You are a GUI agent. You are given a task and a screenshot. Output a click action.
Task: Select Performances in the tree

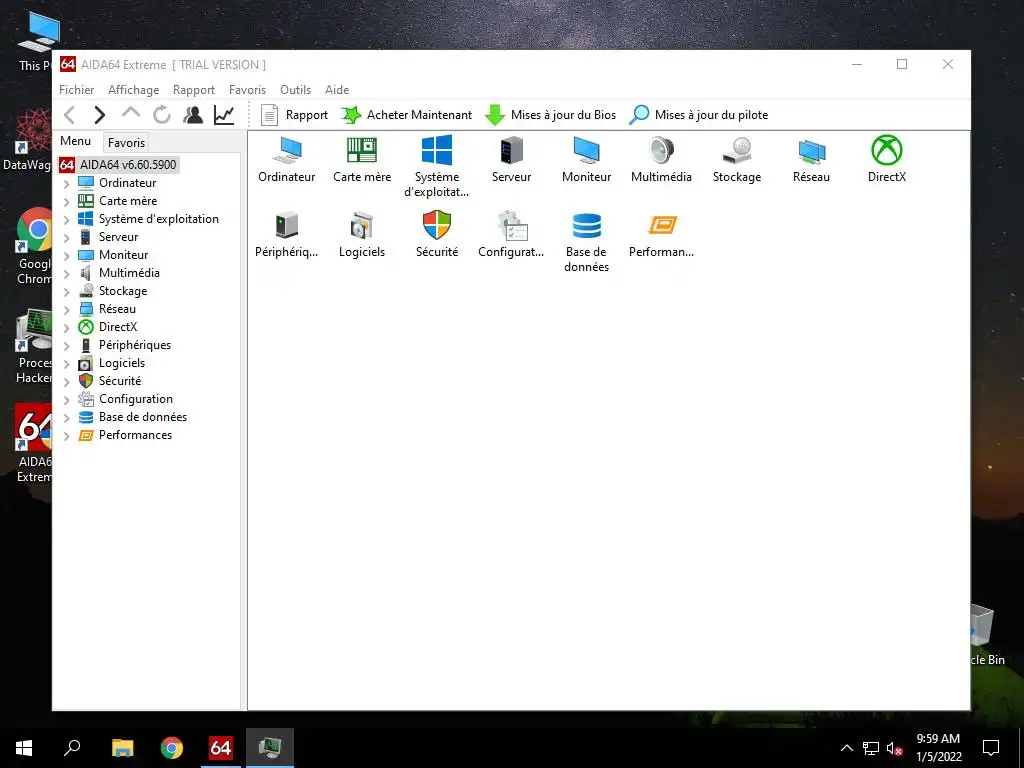(x=135, y=435)
